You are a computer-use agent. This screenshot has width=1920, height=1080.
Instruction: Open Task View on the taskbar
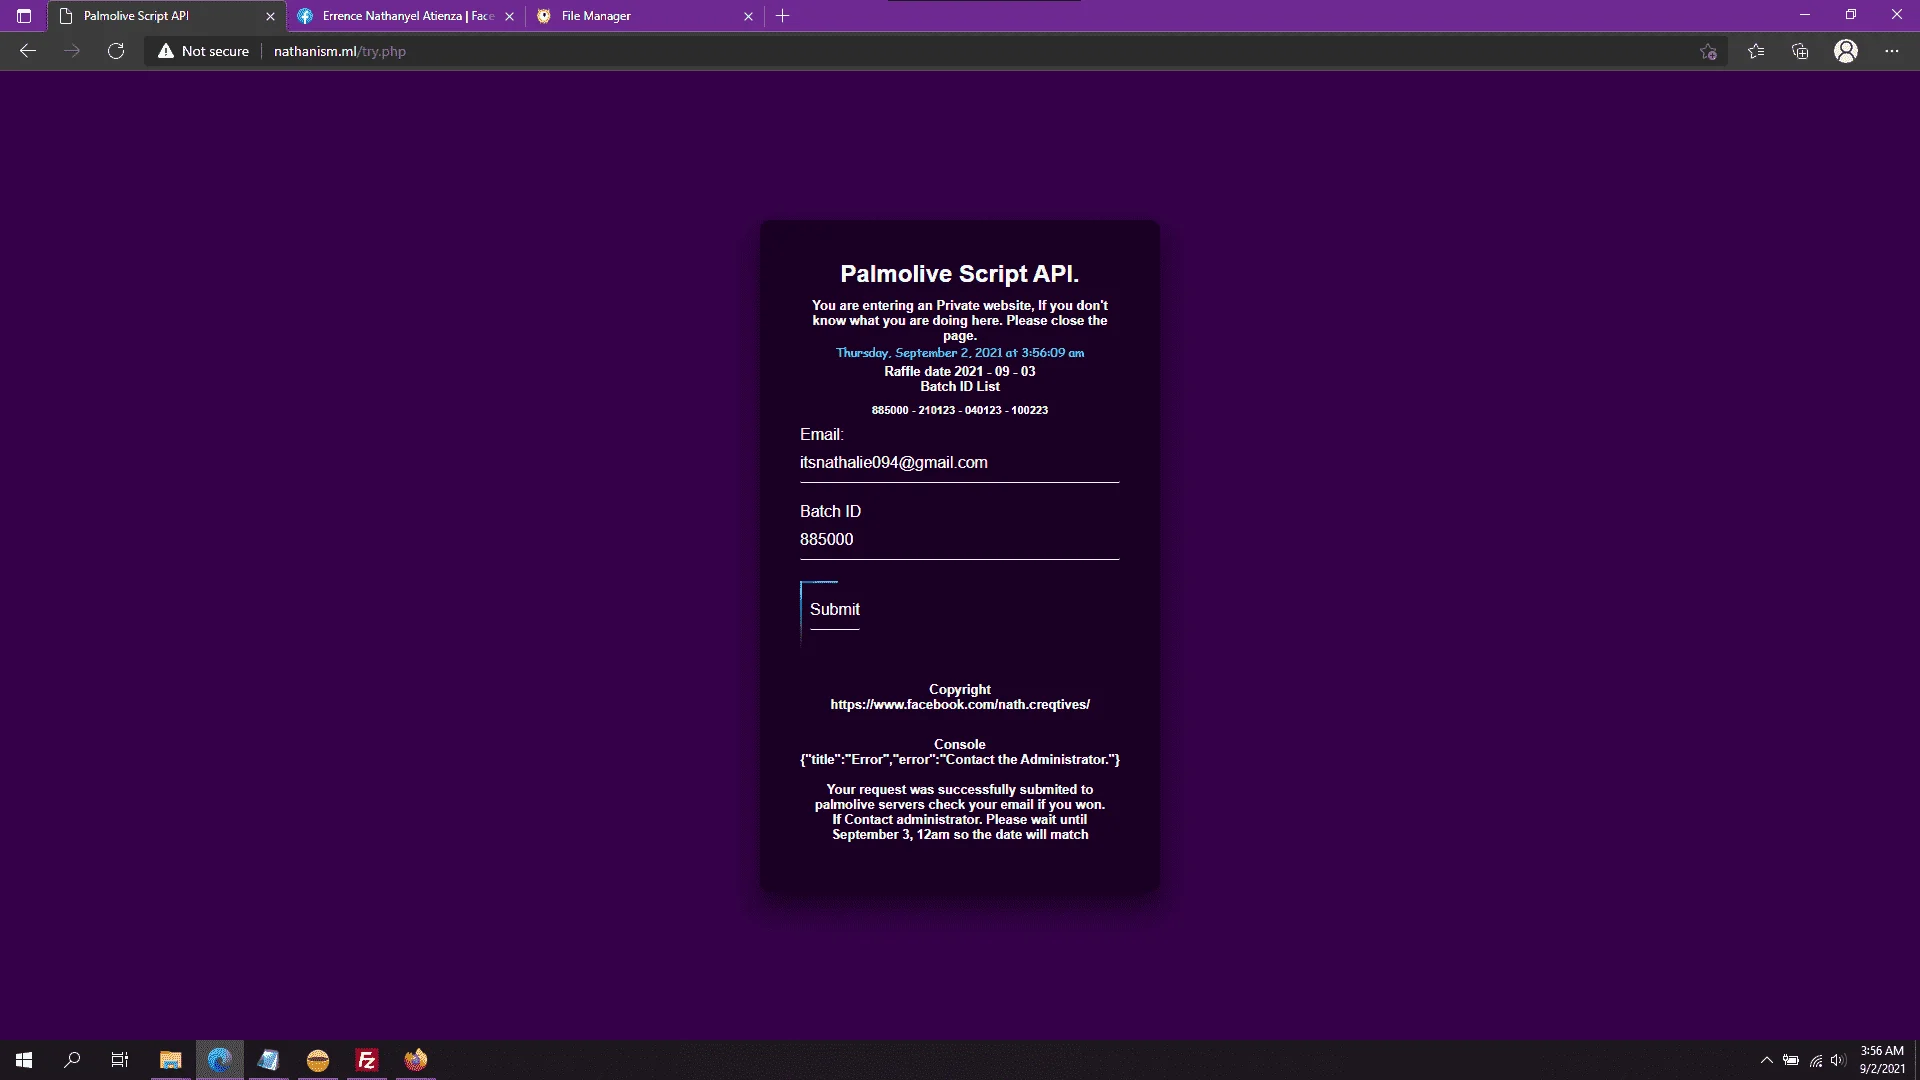click(x=120, y=1060)
